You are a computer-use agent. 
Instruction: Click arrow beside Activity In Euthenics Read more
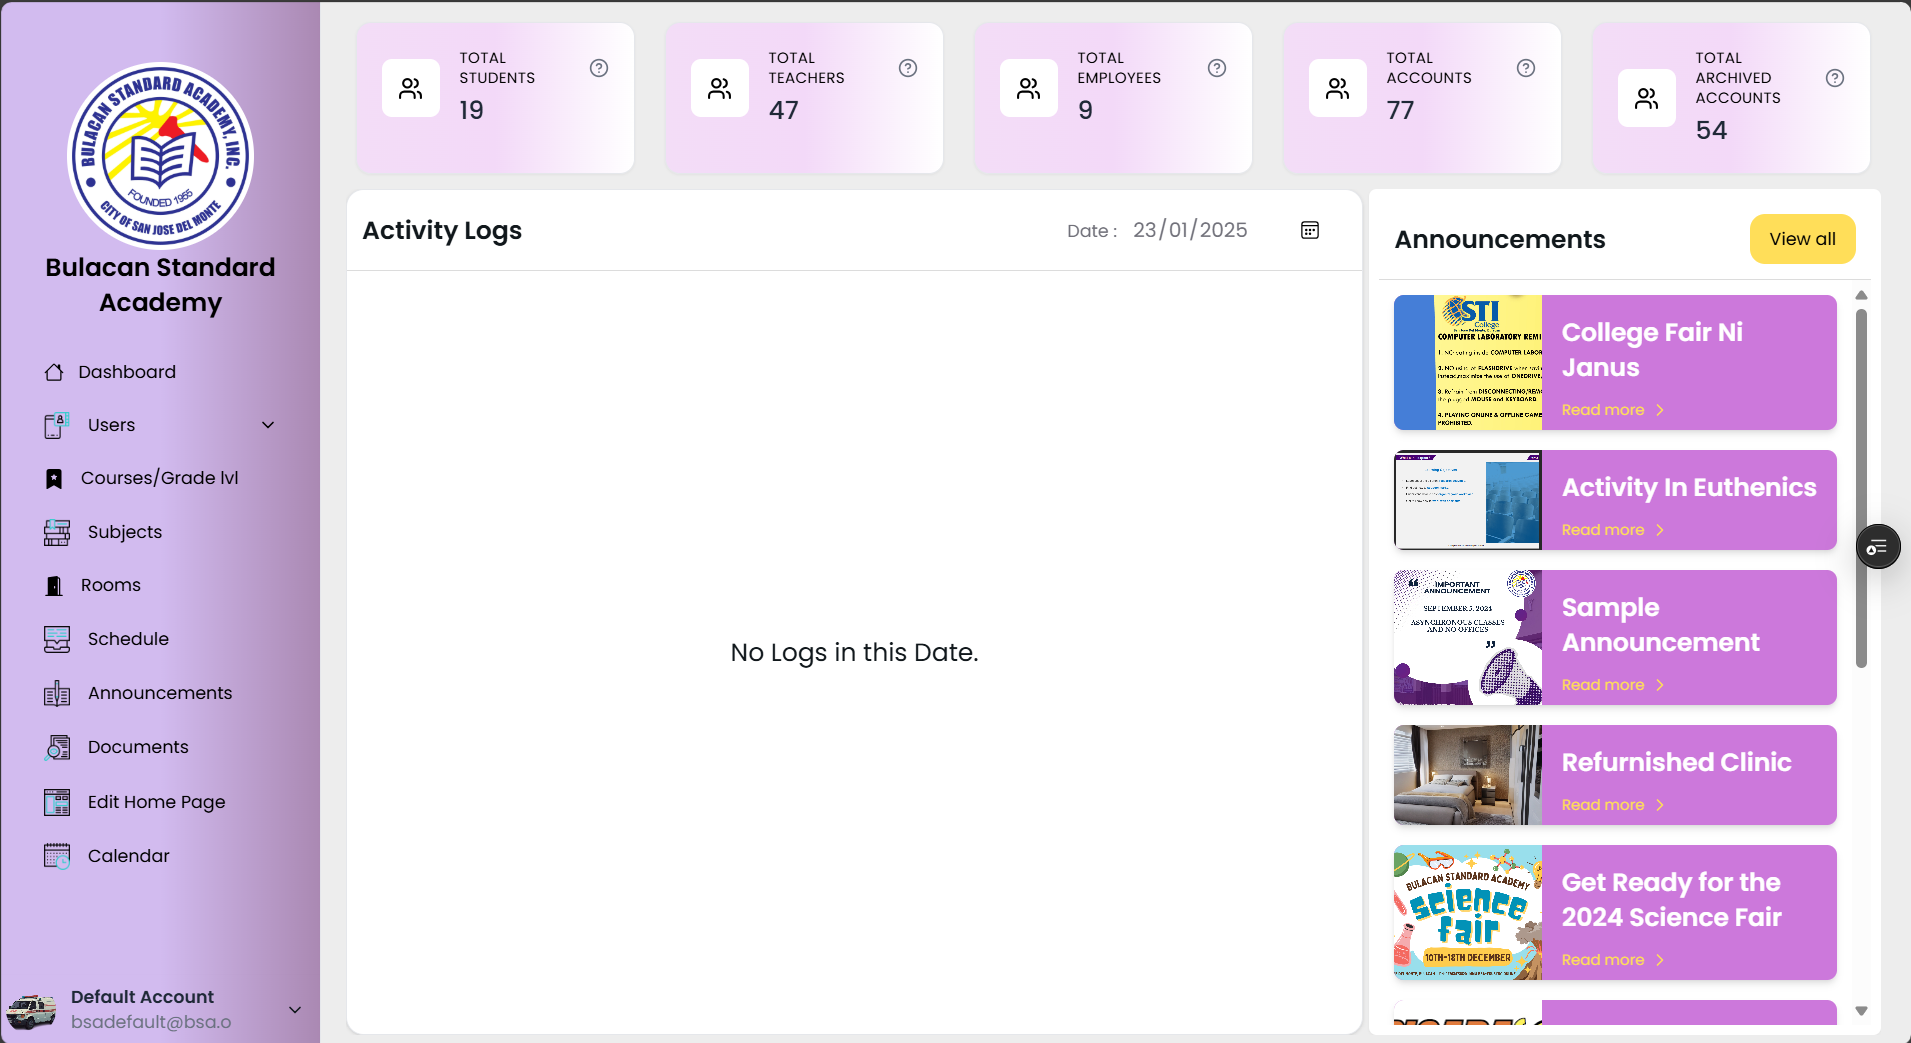[x=1660, y=530]
